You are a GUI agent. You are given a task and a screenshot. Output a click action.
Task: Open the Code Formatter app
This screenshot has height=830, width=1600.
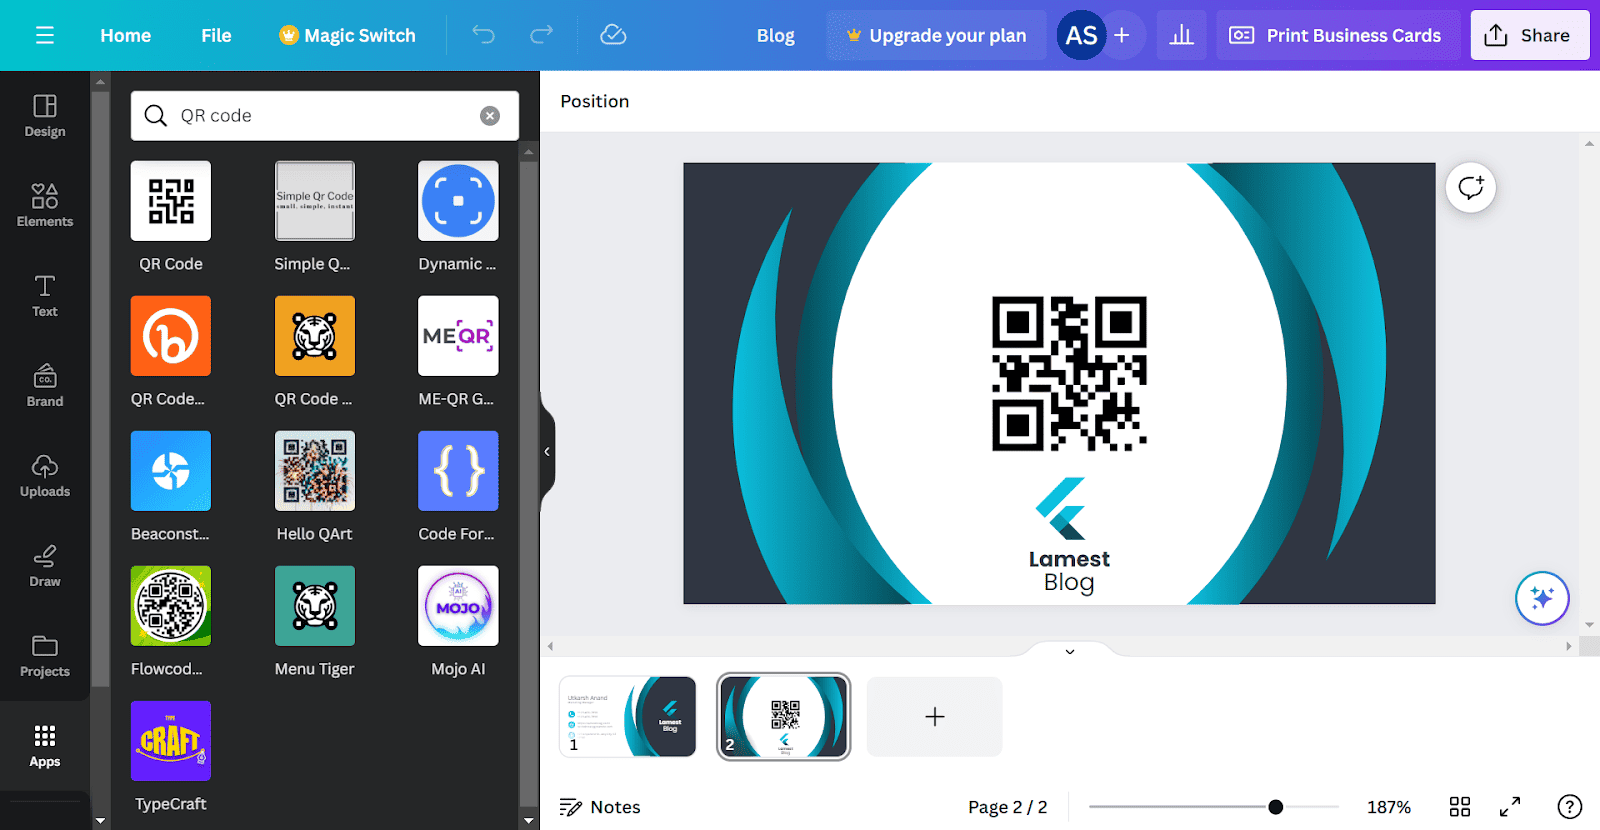coord(458,471)
